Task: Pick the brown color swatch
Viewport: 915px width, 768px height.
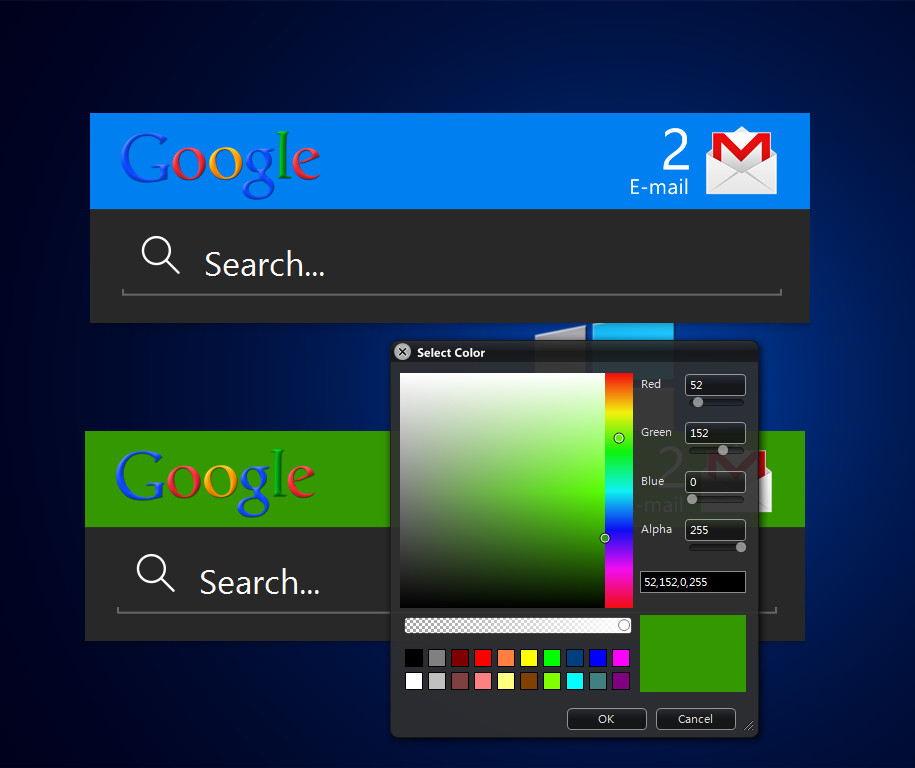Action: (529, 681)
